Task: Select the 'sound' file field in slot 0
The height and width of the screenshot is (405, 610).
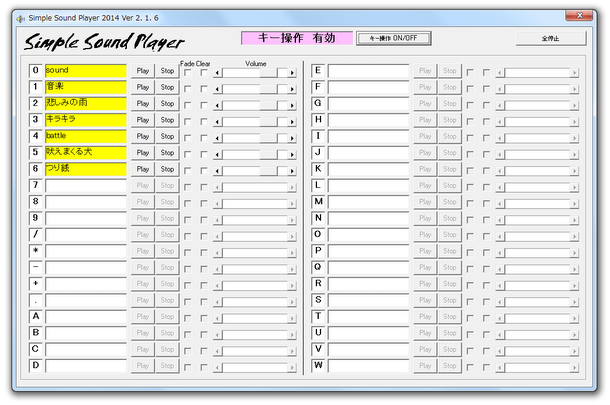Action: coord(86,71)
